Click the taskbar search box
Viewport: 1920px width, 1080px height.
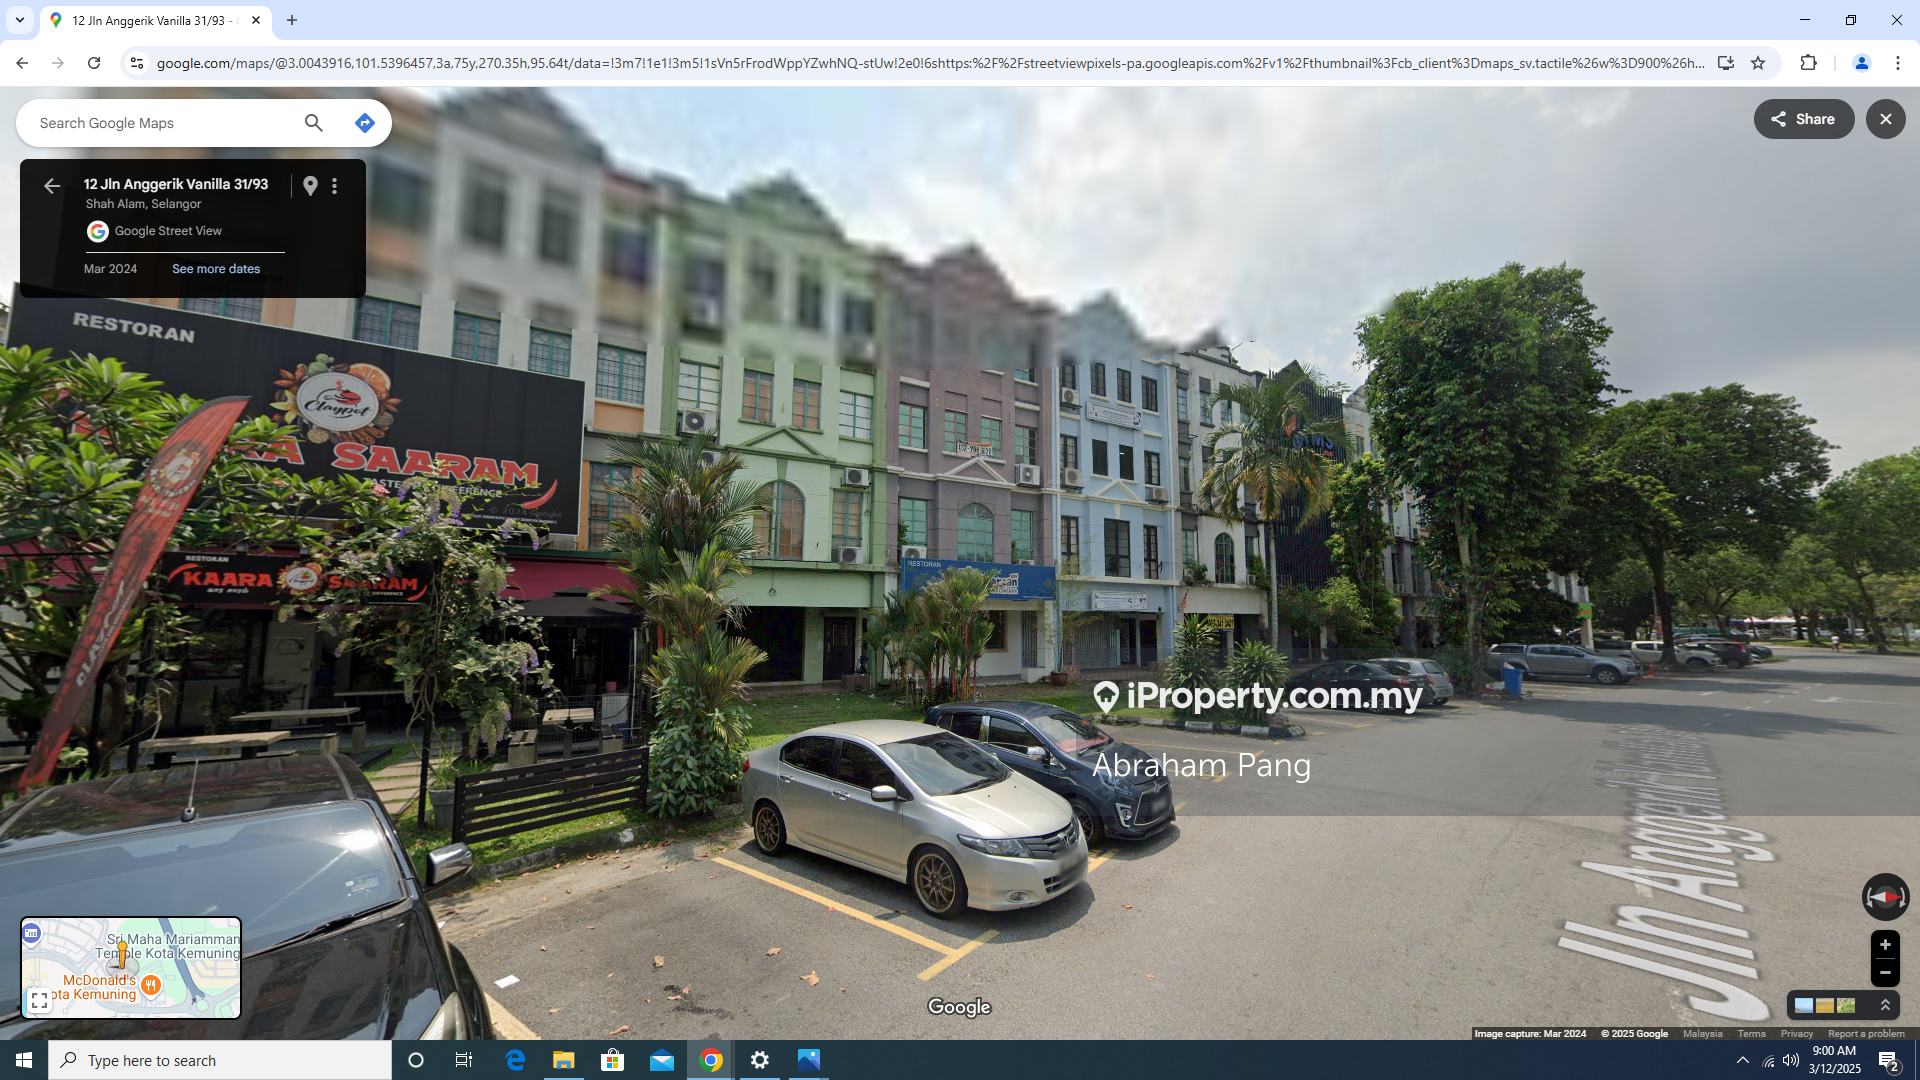tap(220, 1060)
